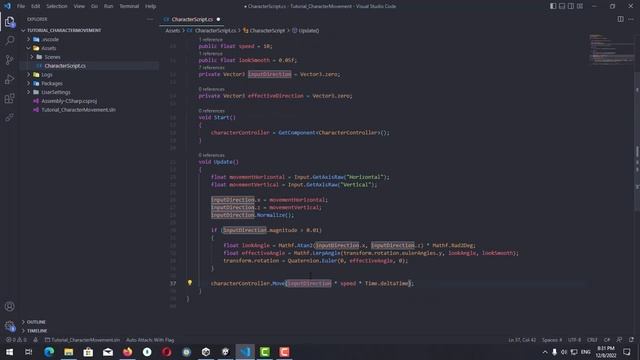Open Unity Hub from the taskbar
The width and height of the screenshot is (640, 360).
(206, 352)
